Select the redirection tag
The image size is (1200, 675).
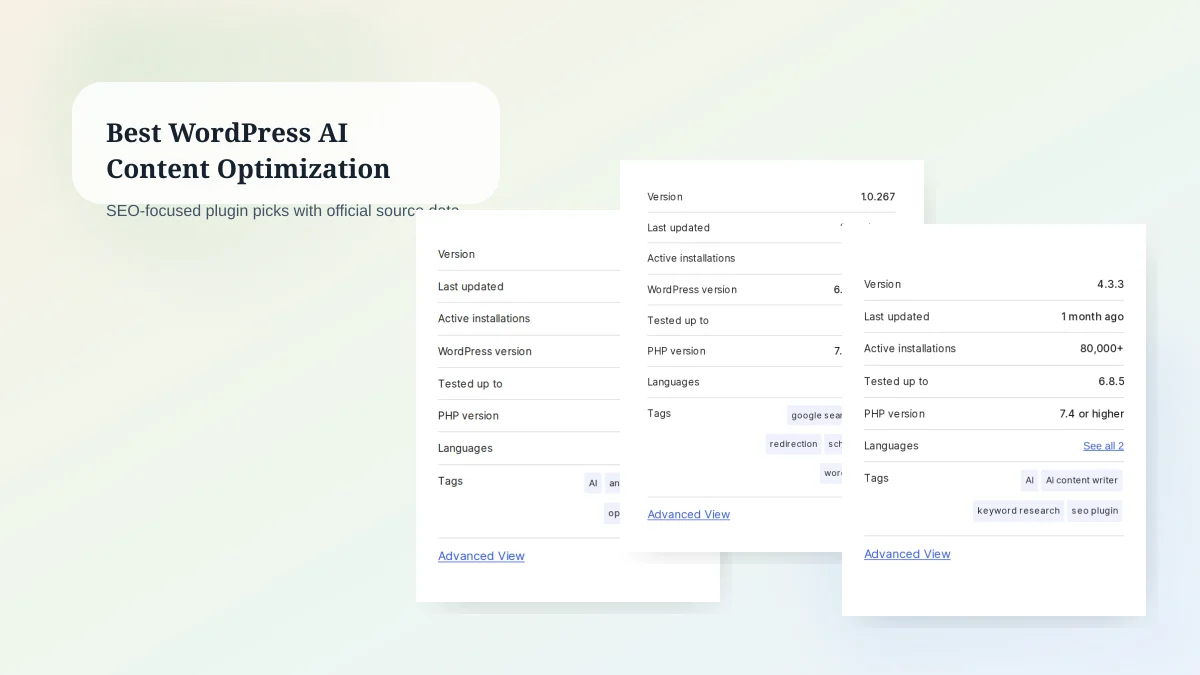click(x=793, y=444)
